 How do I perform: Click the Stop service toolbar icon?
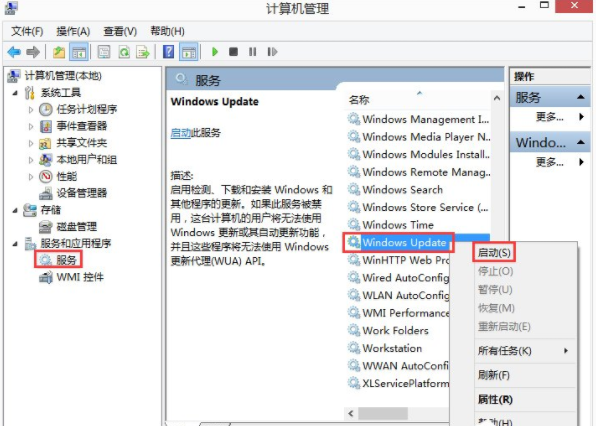pyautogui.click(x=233, y=52)
